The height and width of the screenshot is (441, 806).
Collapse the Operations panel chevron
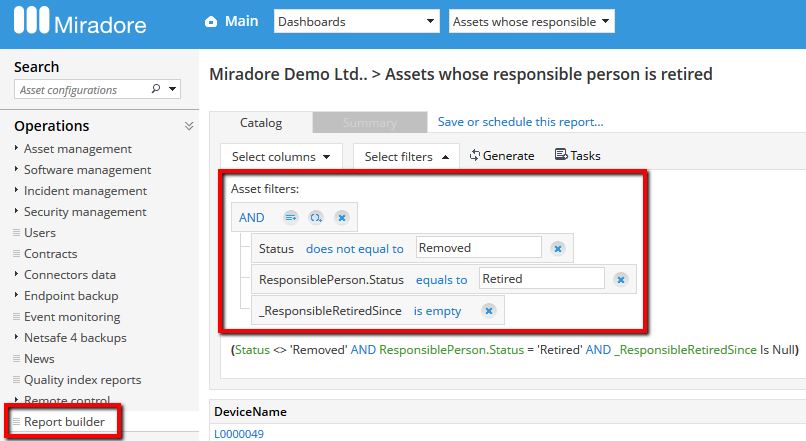click(189, 126)
